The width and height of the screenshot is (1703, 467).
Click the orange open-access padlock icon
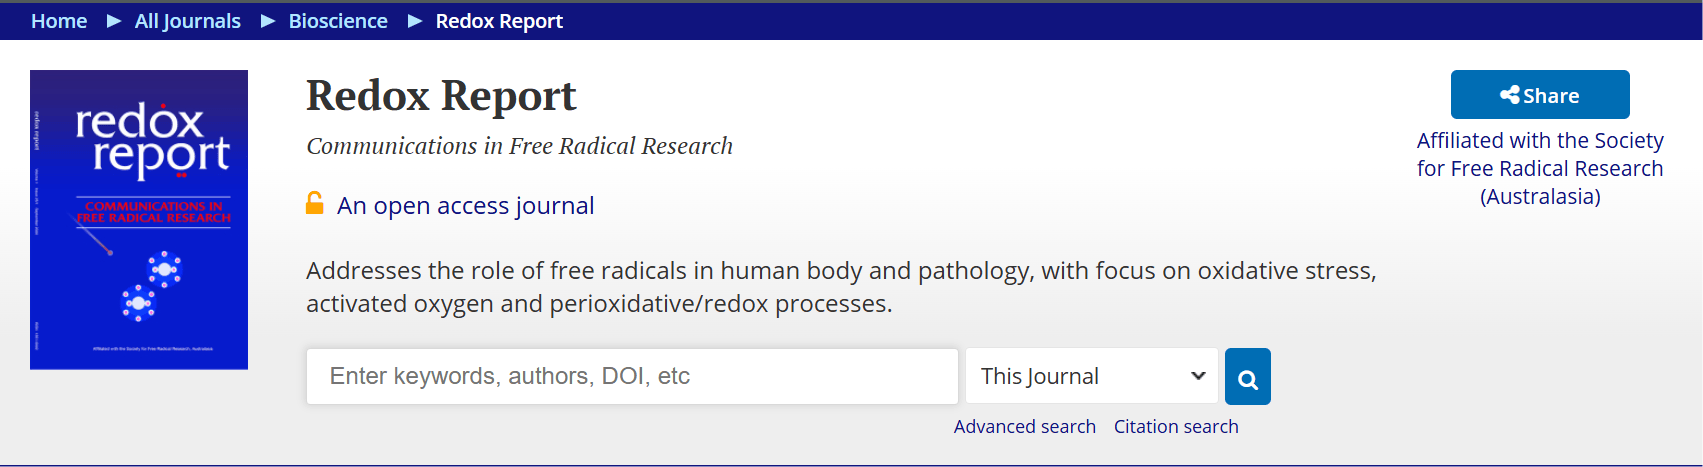pyautogui.click(x=314, y=204)
